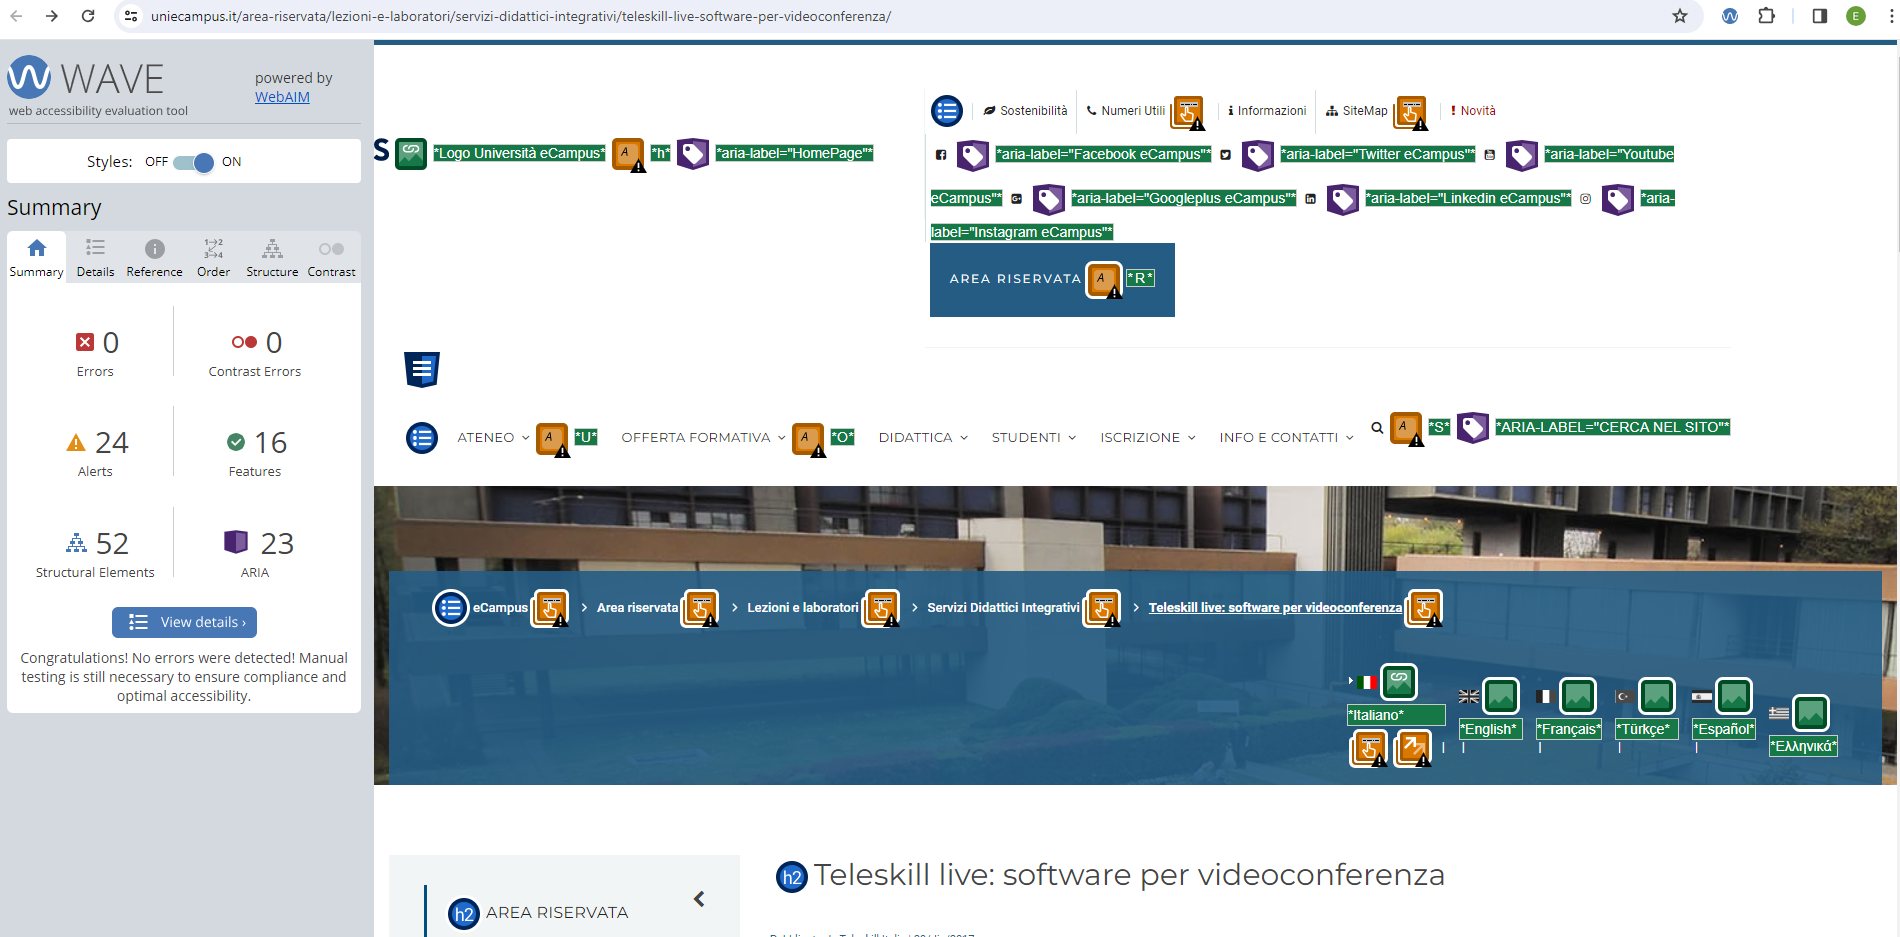Switch to the Structure tab

[x=272, y=258]
